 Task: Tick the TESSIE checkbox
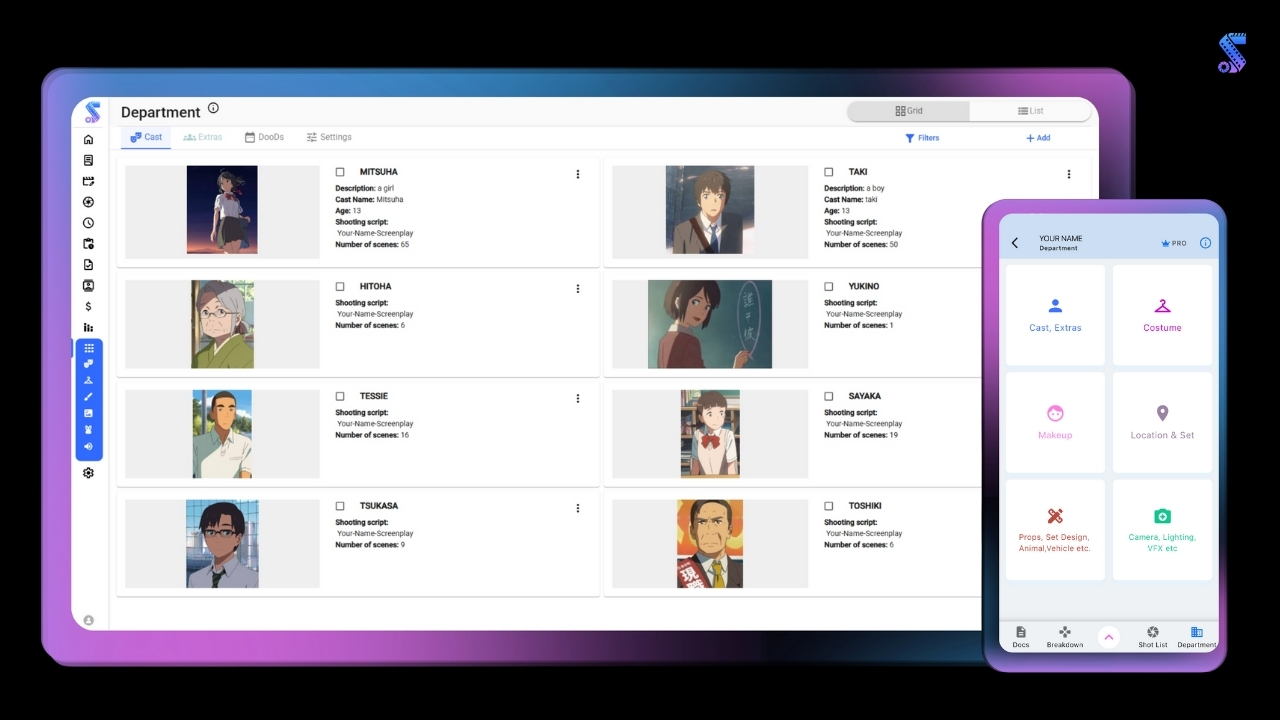[340, 396]
